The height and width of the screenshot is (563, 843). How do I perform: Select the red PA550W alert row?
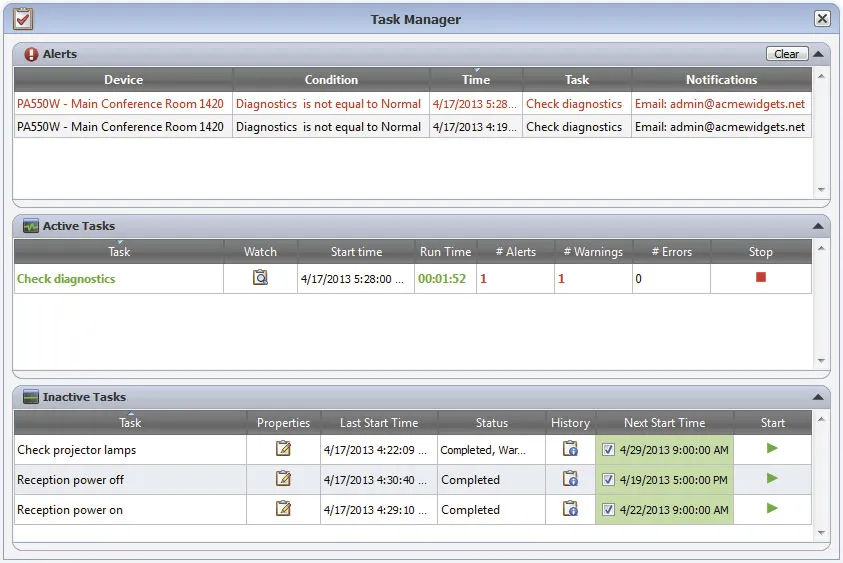tap(412, 104)
